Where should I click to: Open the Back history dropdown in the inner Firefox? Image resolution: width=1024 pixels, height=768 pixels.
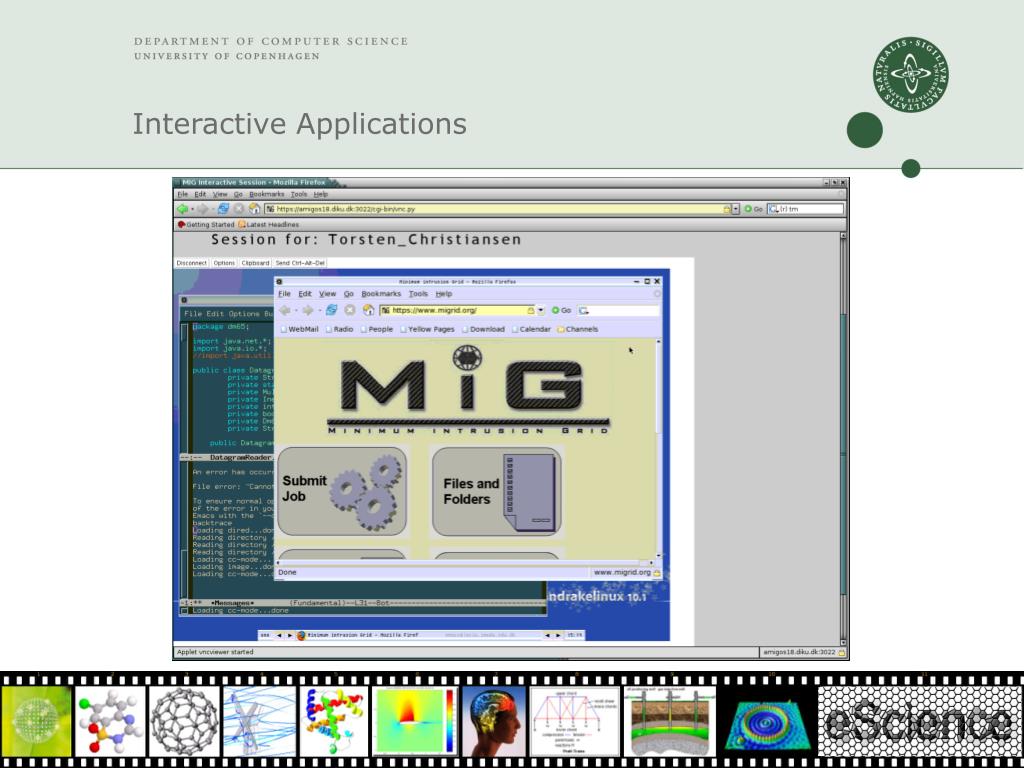(x=296, y=311)
